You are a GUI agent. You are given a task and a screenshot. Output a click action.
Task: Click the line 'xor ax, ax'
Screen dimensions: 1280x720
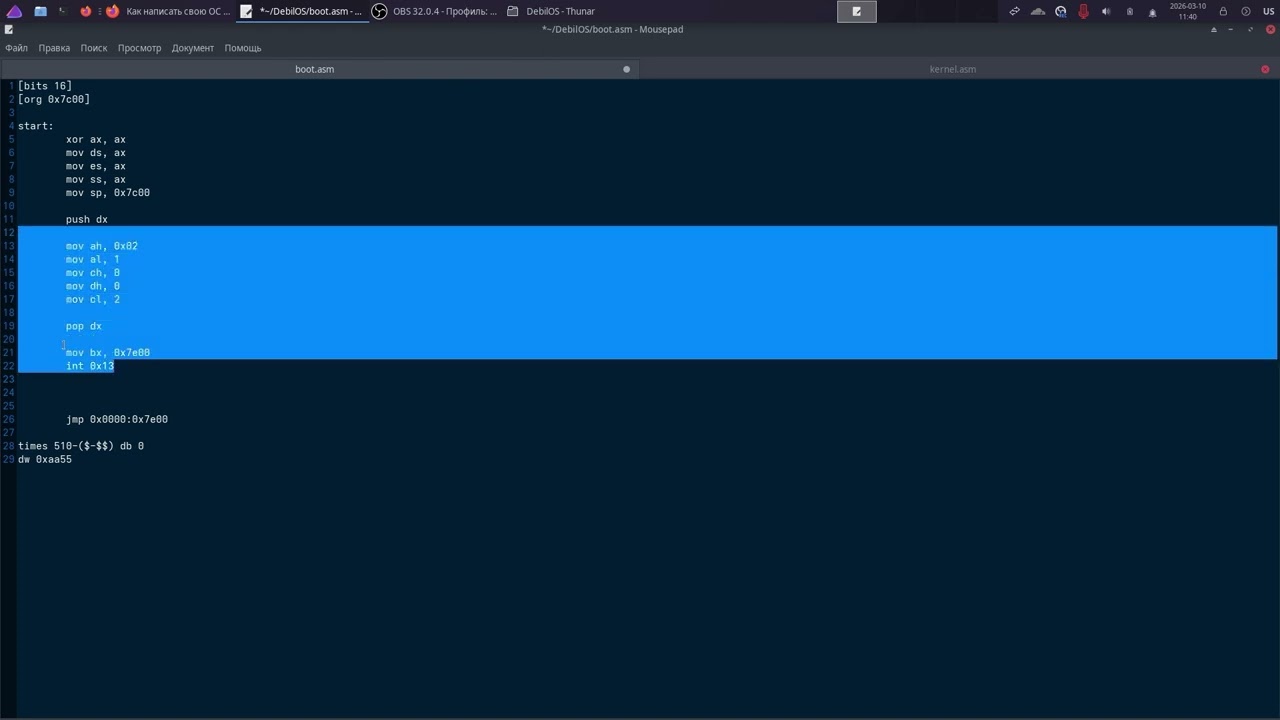pyautogui.click(x=96, y=139)
